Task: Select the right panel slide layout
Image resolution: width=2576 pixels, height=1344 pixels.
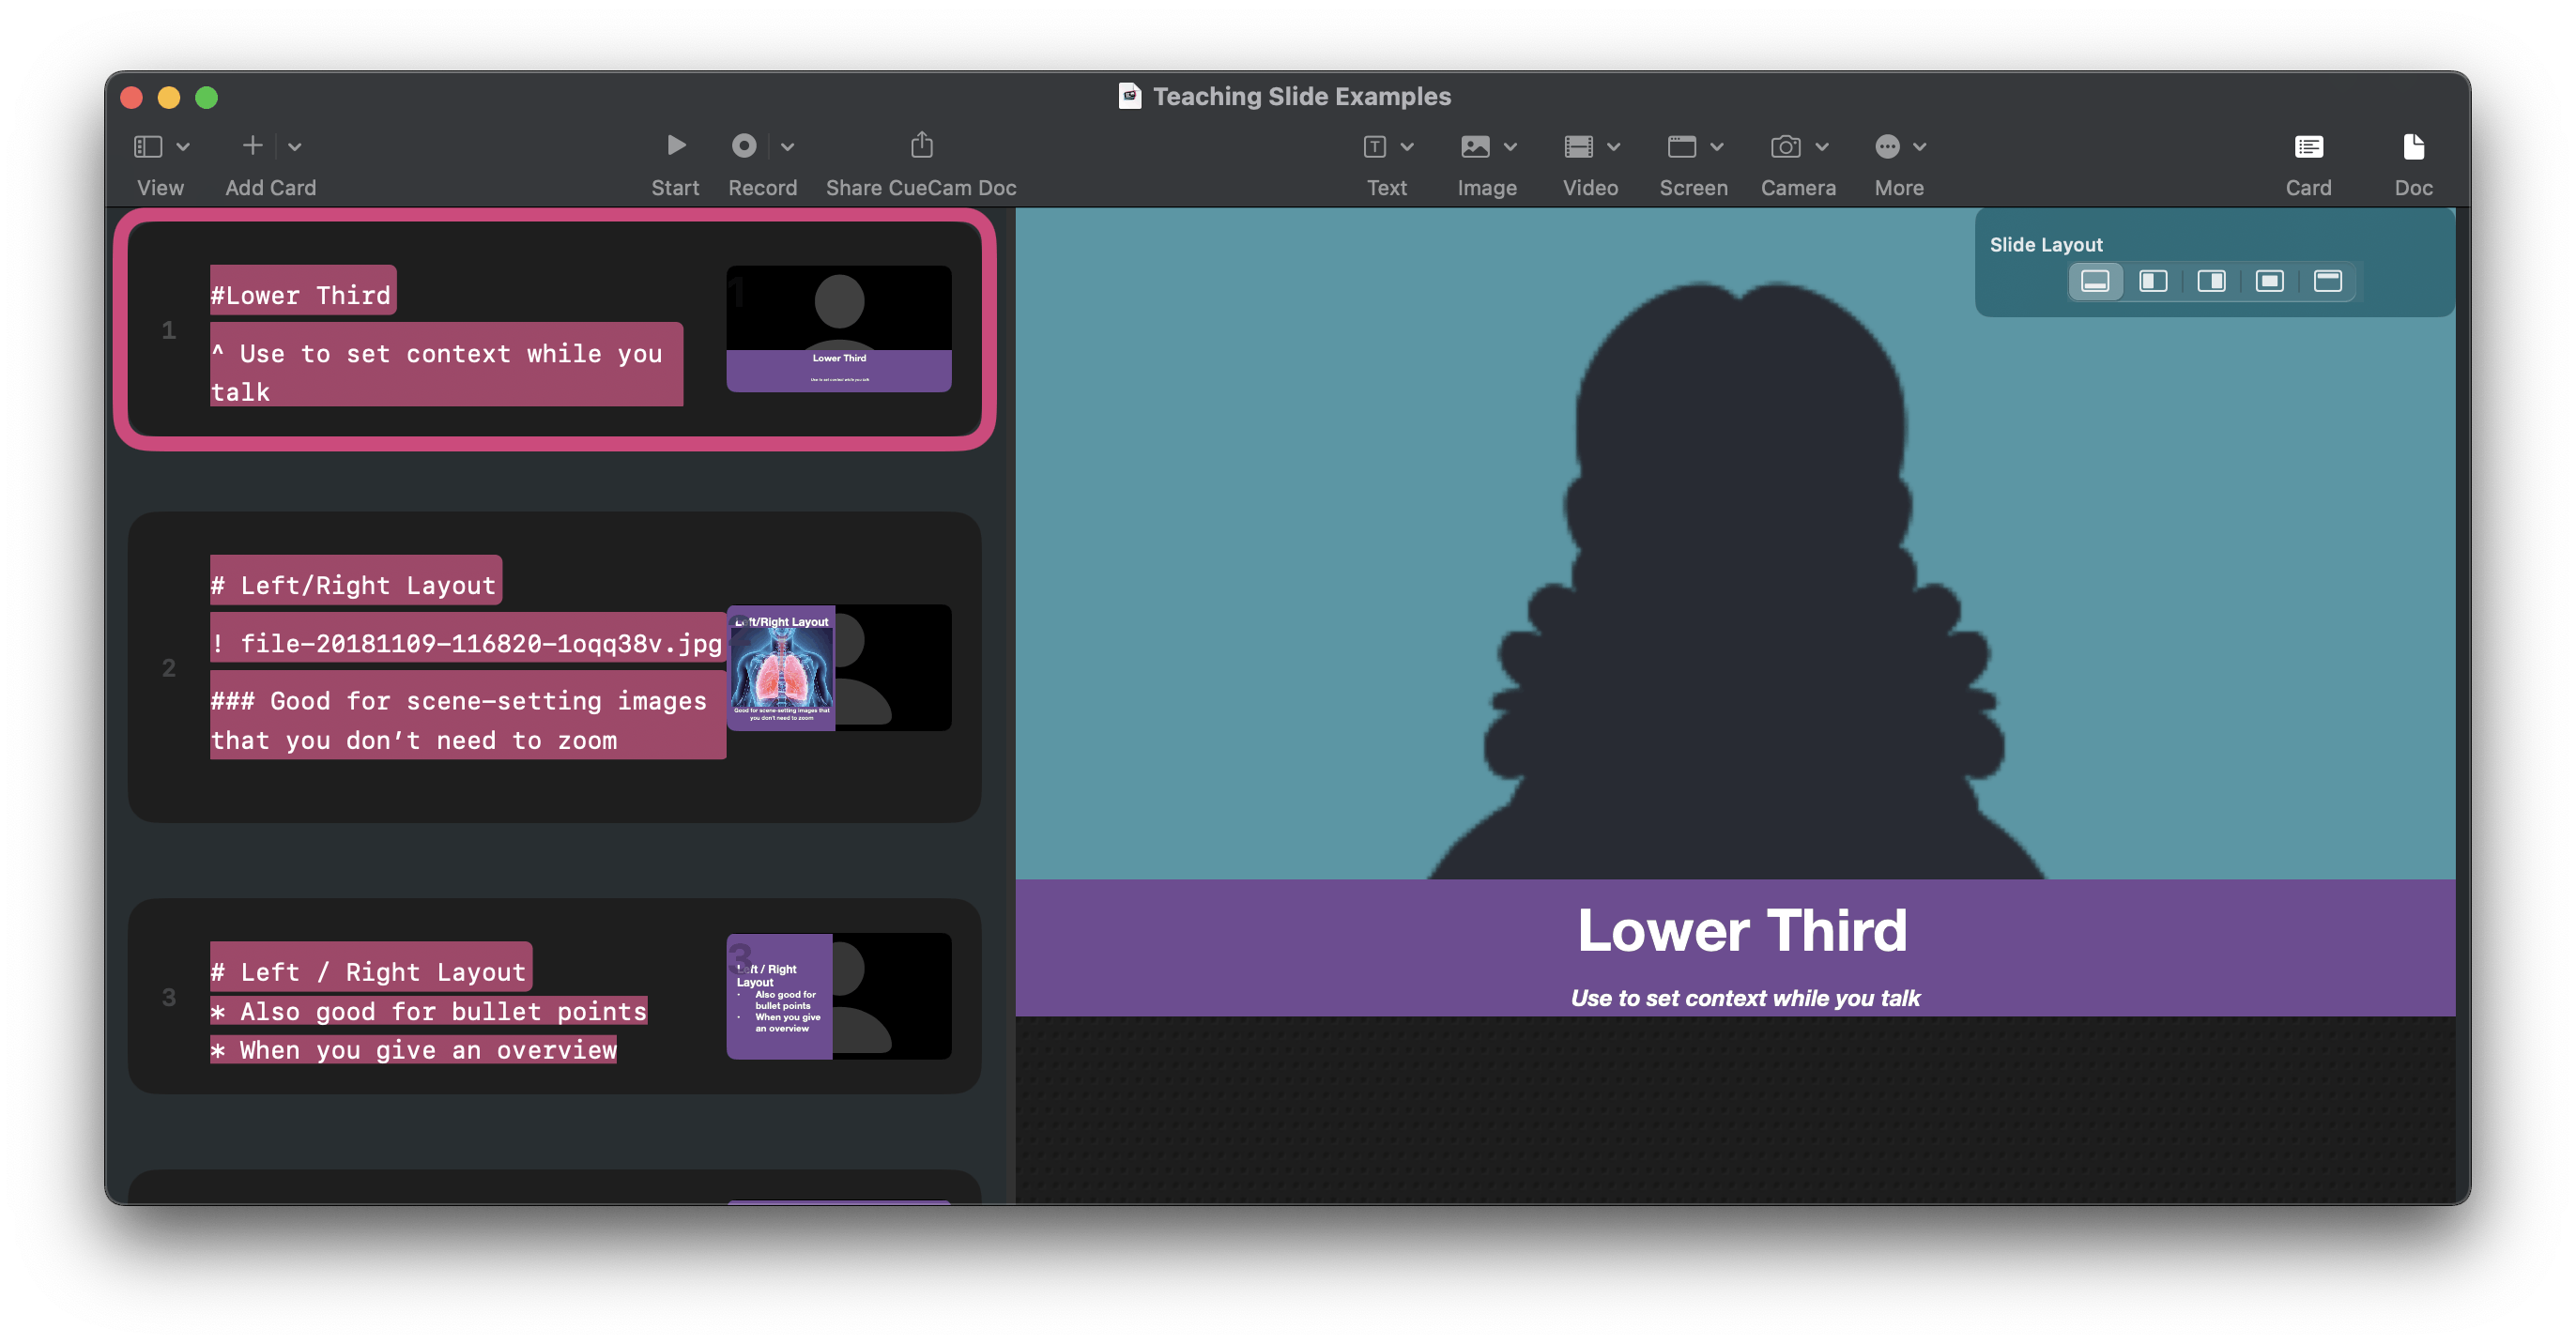Action: (x=2211, y=281)
